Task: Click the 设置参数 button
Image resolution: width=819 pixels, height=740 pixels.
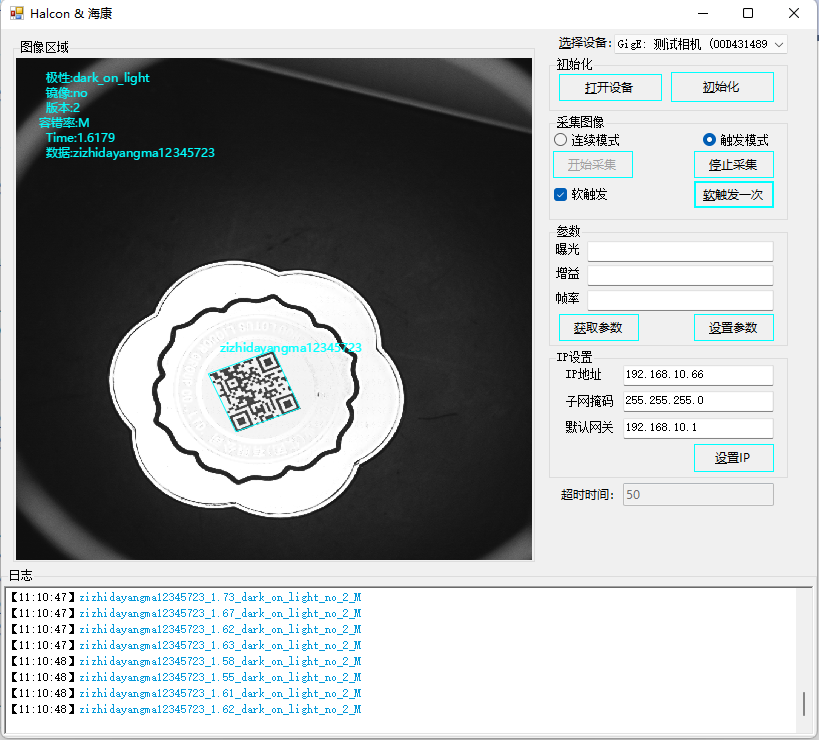Action: [x=733, y=328]
